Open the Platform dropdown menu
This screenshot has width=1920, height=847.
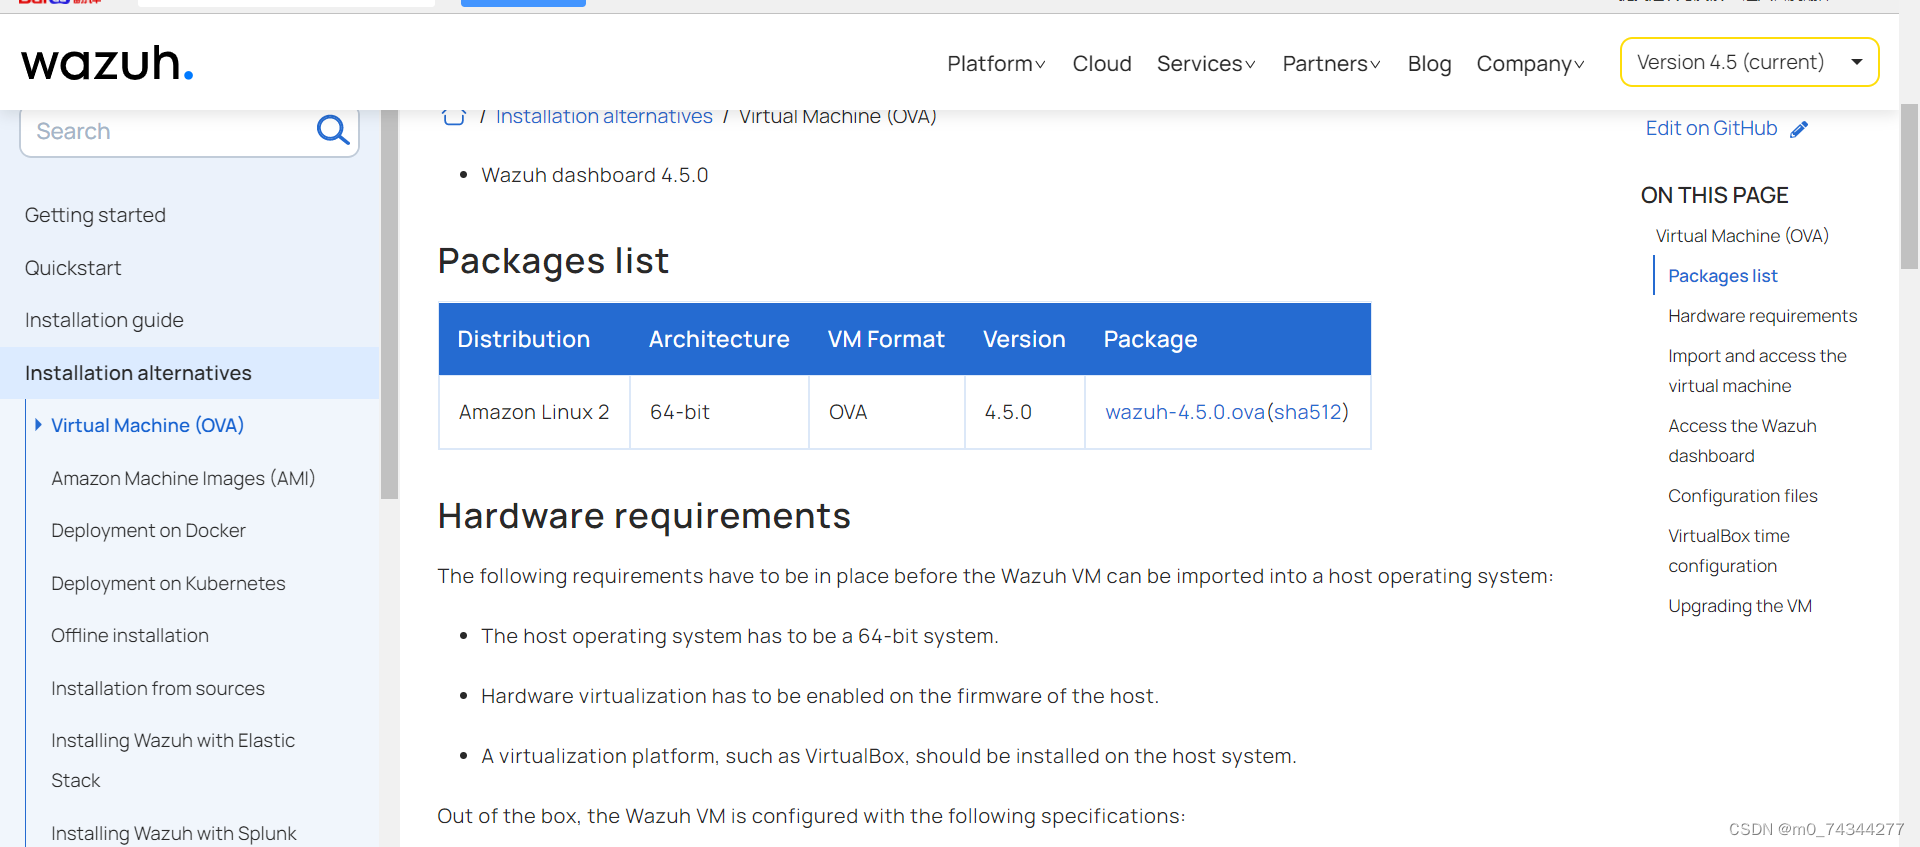pyautogui.click(x=996, y=64)
